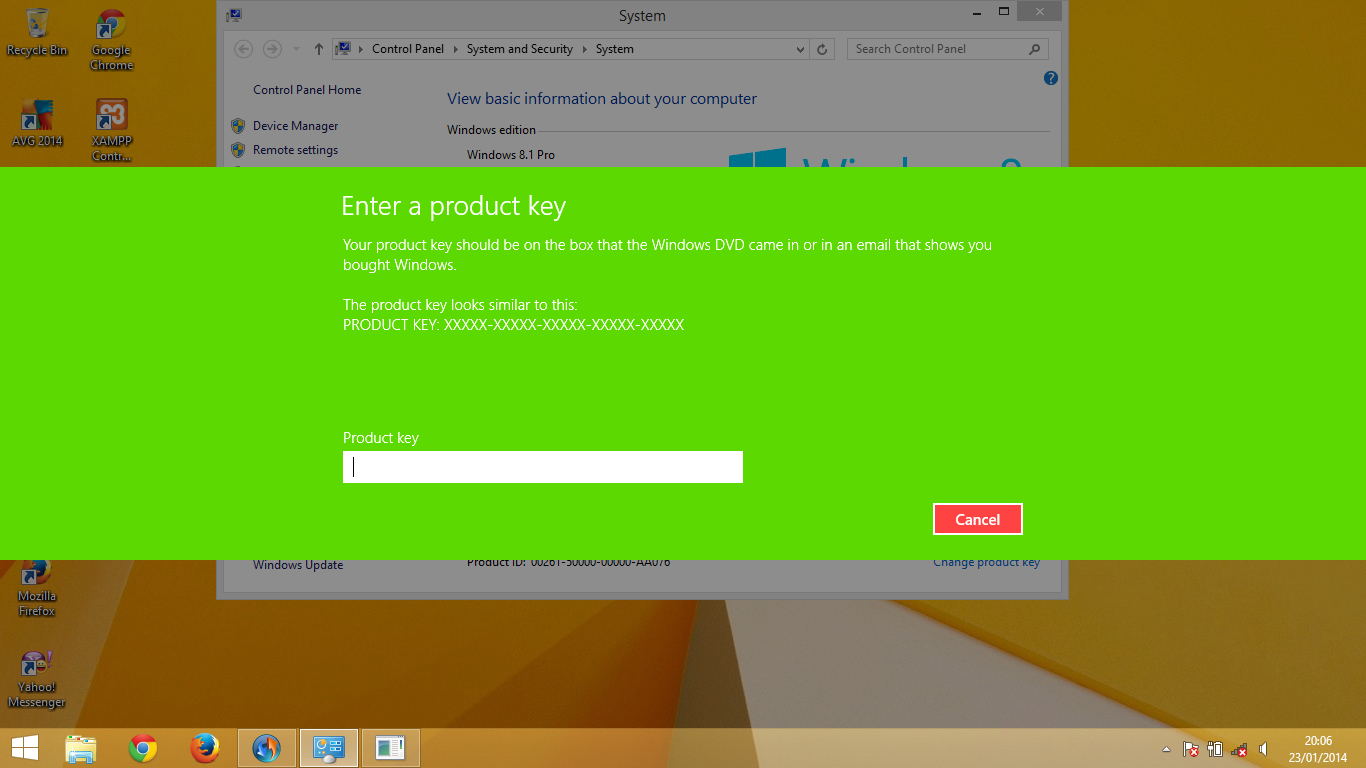Click the network status tray icon
This screenshot has height=768, width=1366.
click(x=1238, y=749)
